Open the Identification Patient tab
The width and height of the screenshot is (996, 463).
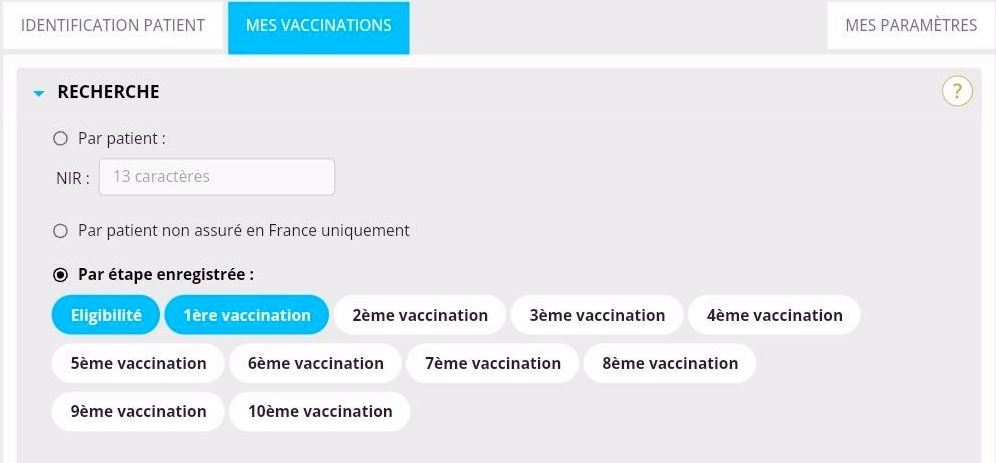click(x=112, y=26)
